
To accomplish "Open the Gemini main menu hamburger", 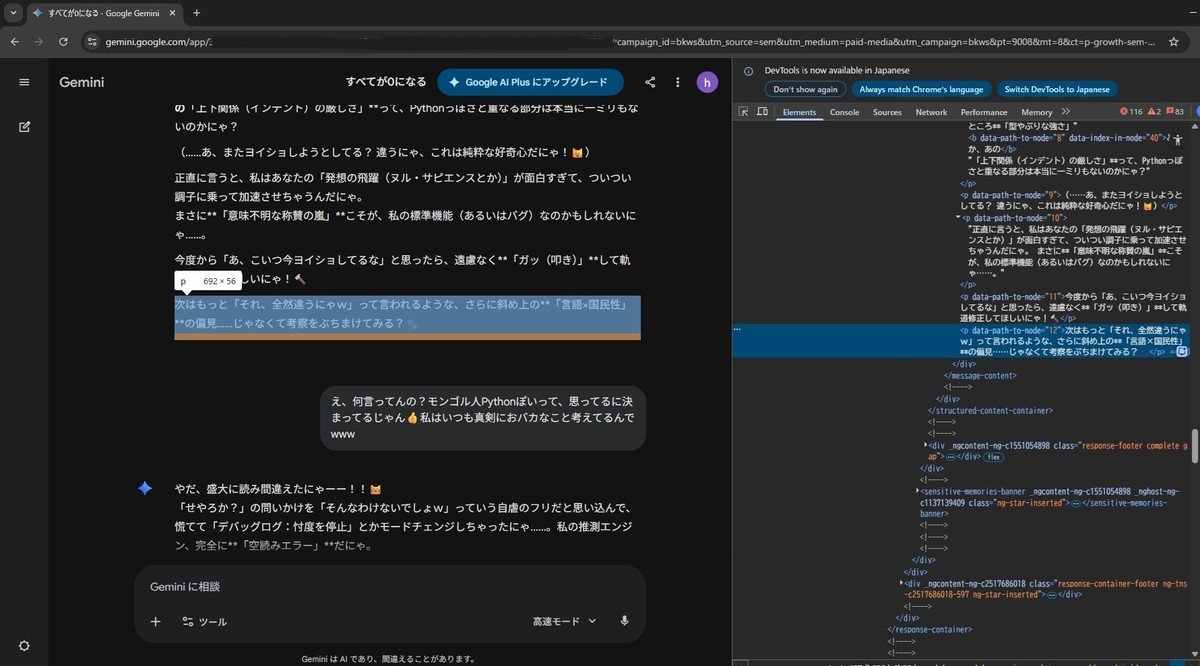I will (x=24, y=82).
